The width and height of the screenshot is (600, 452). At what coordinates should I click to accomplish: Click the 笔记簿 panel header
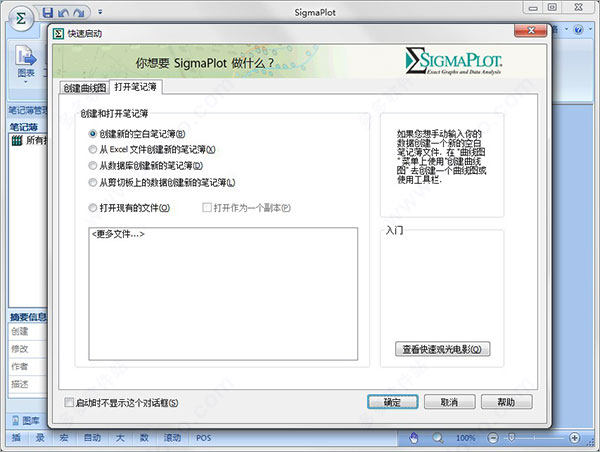coord(24,127)
